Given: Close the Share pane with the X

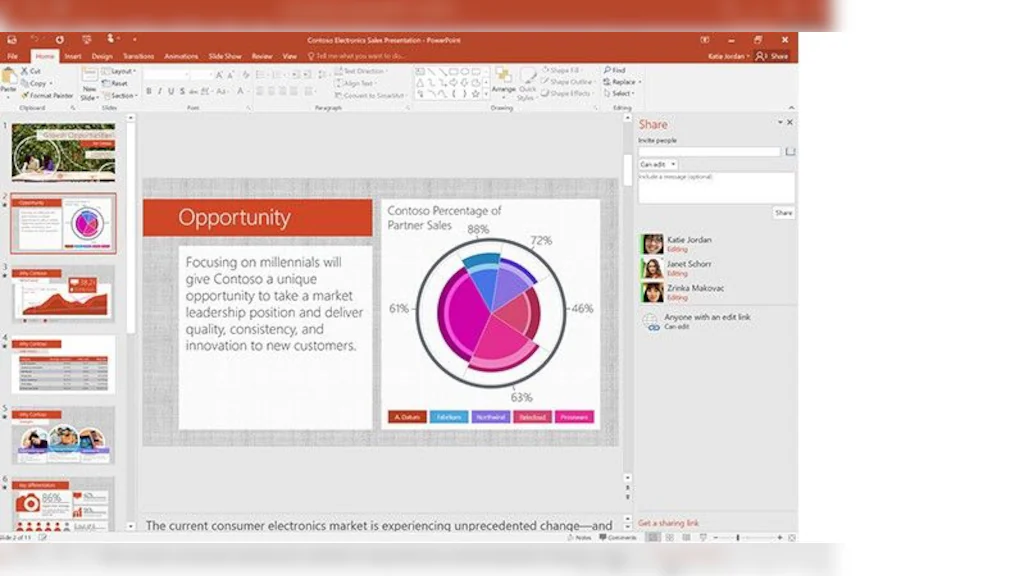Looking at the screenshot, I should tap(790, 122).
